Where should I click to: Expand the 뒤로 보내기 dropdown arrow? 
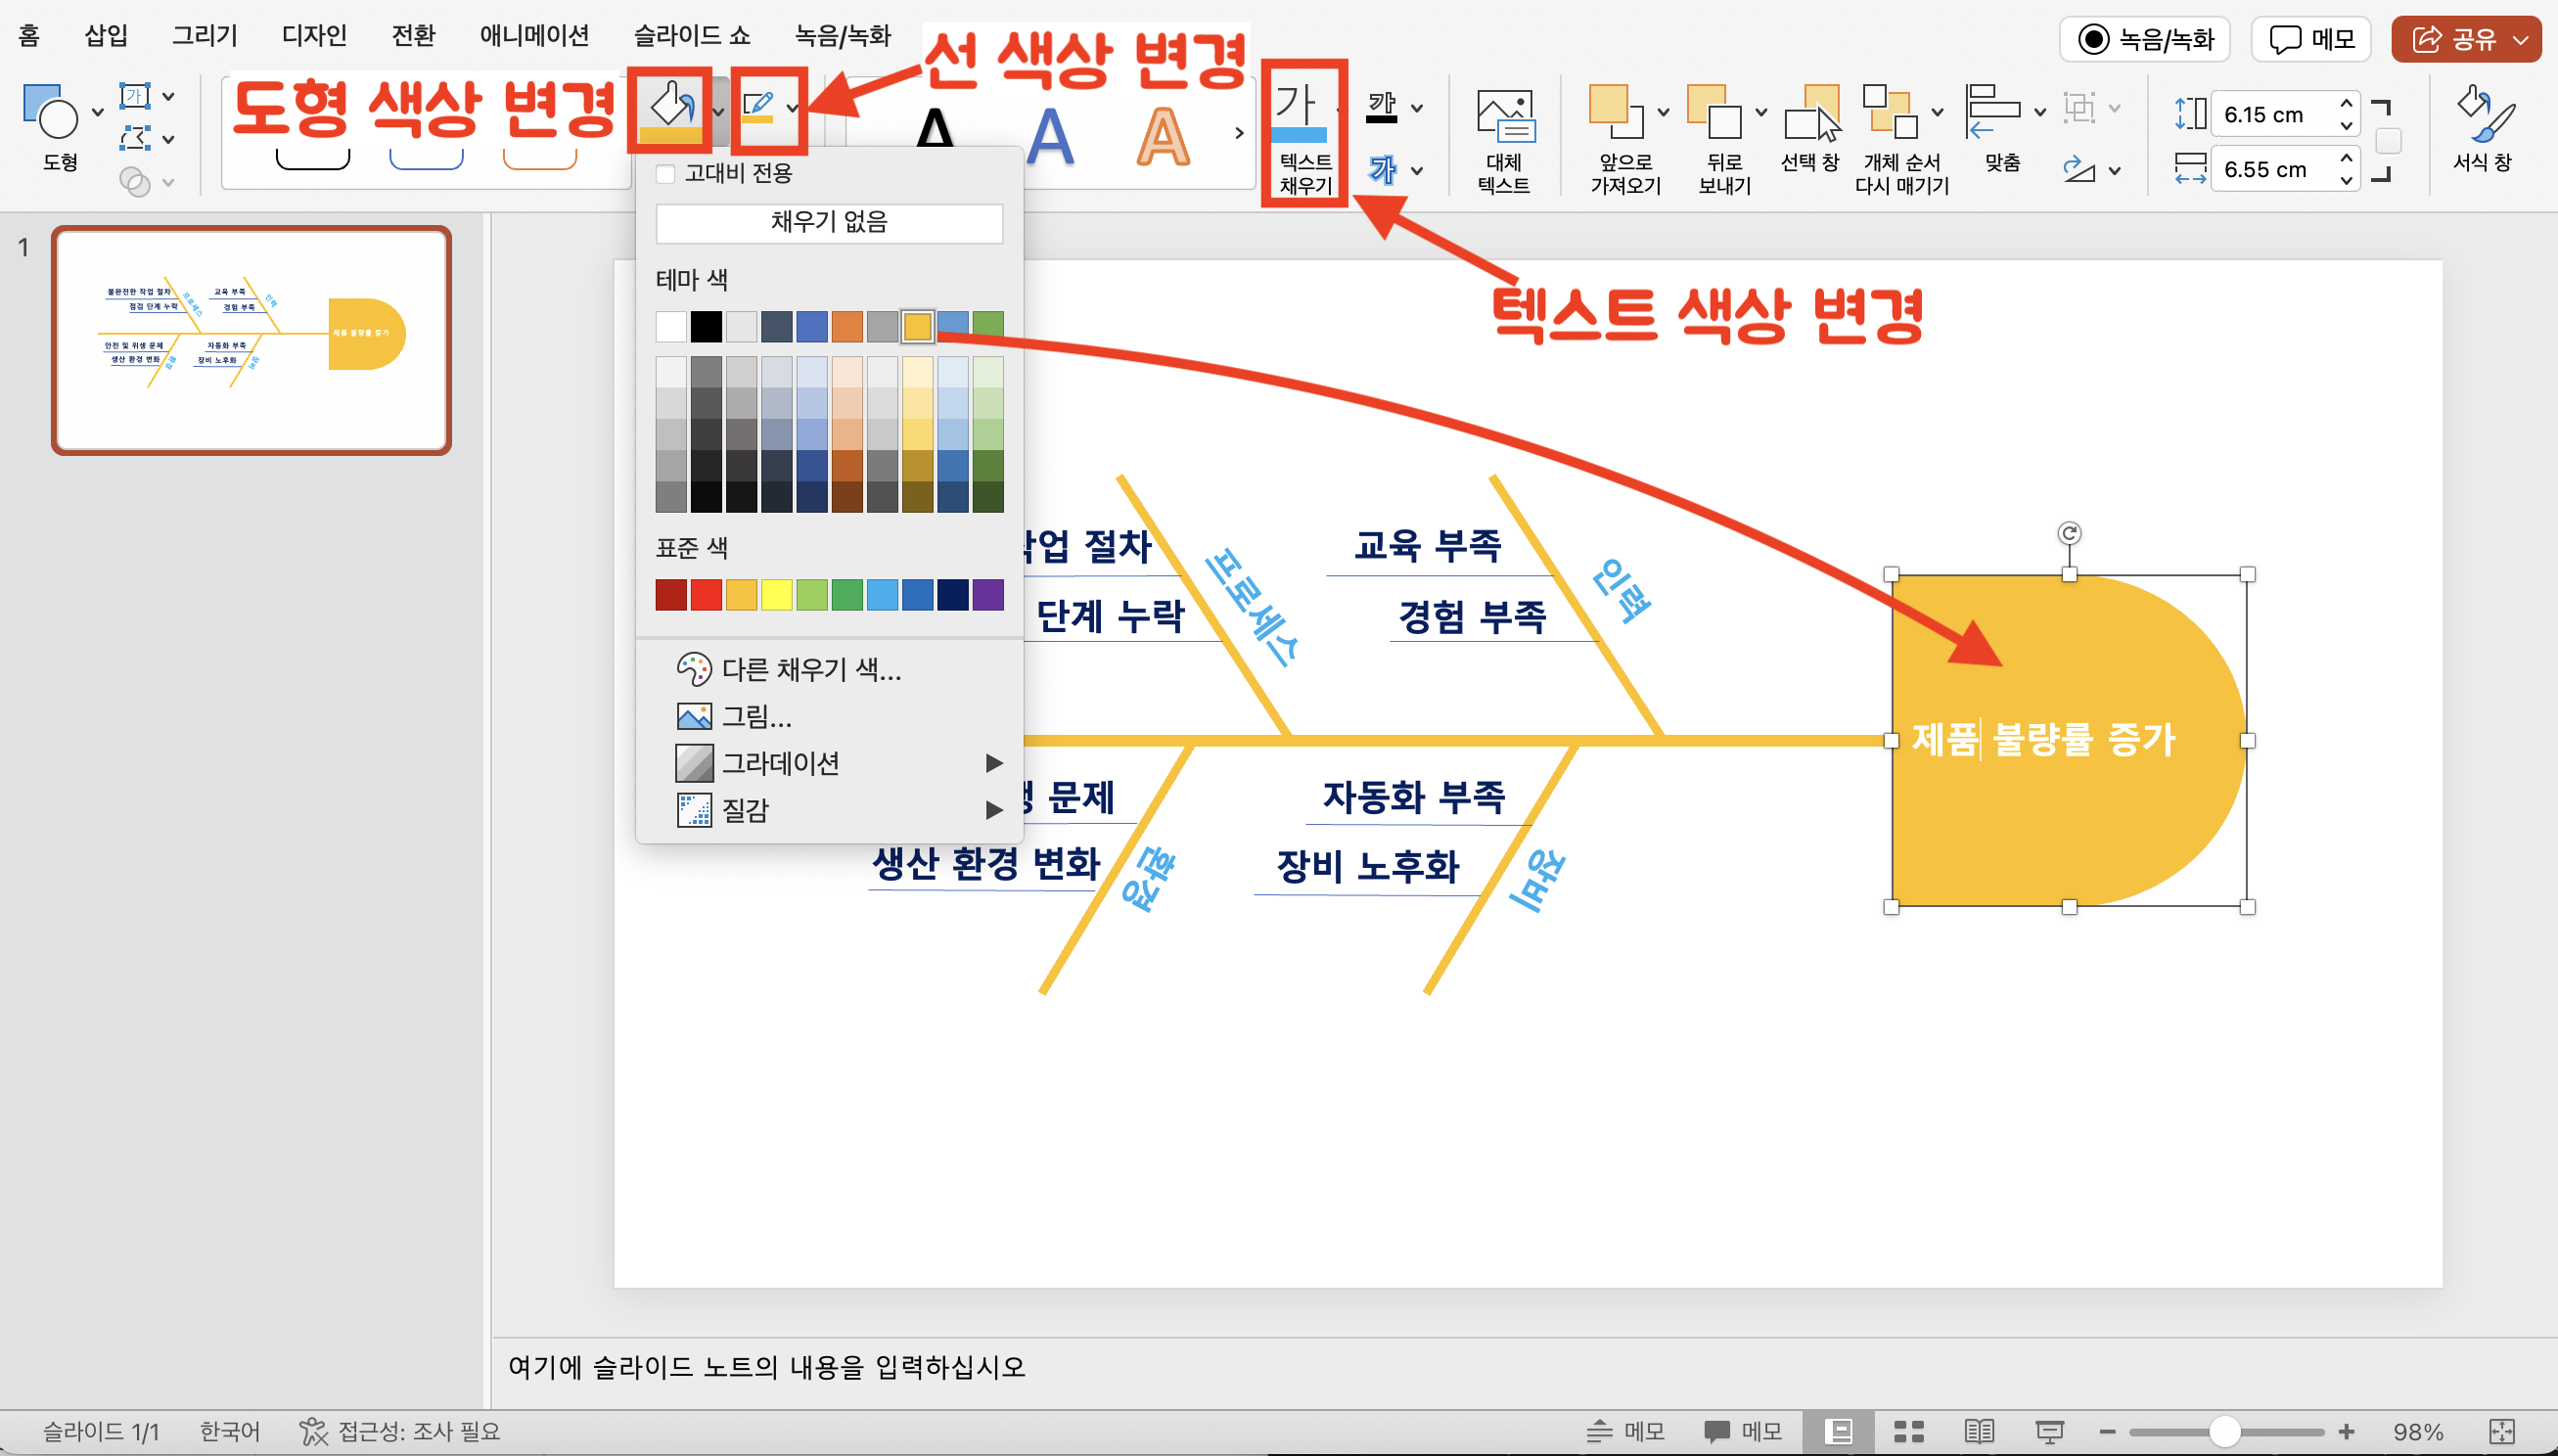click(1761, 112)
